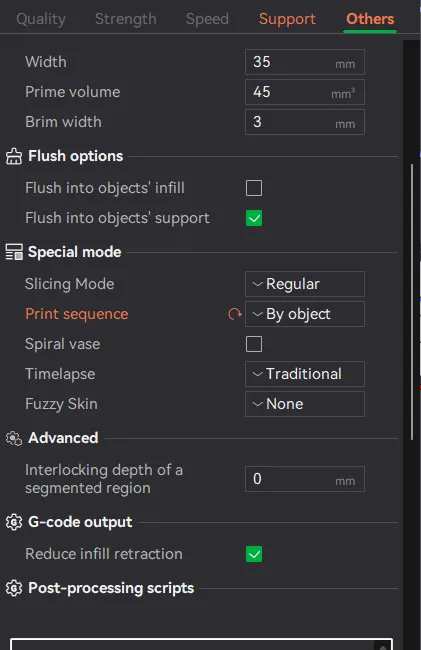The image size is (421, 650).
Task: Click the settings panel vertical scrollbar
Action: click(x=412, y=302)
